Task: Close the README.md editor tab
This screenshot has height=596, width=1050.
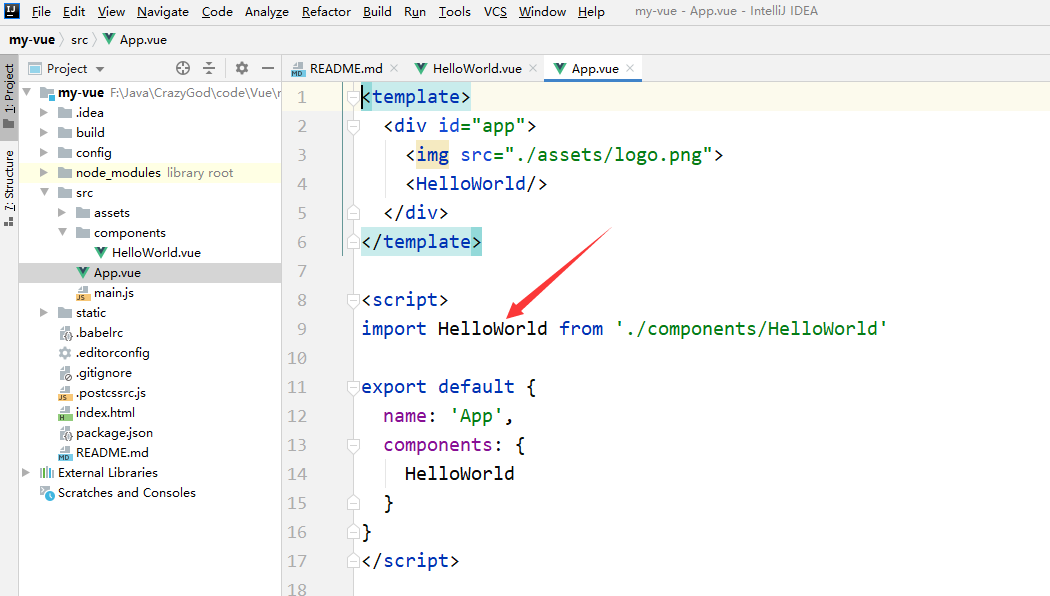Action: 394,68
